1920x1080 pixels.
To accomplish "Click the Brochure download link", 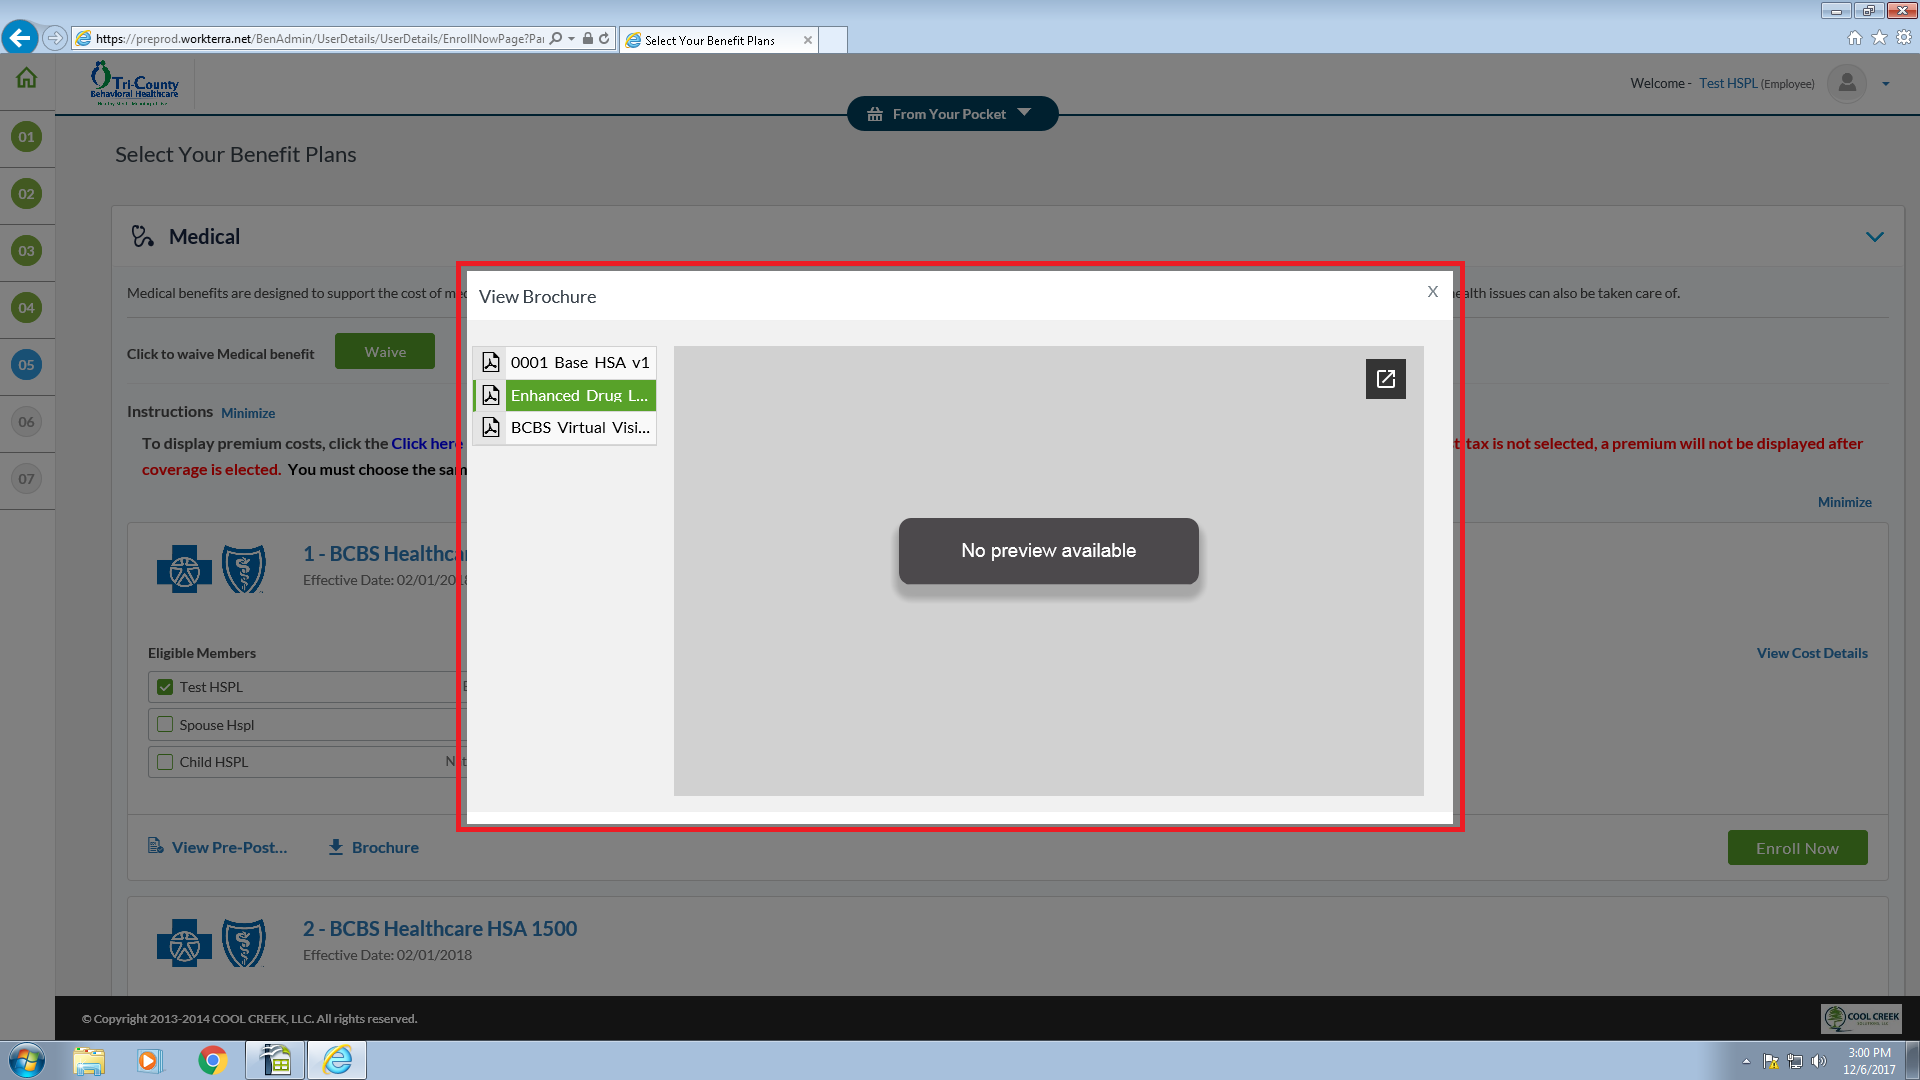I will click(x=374, y=848).
